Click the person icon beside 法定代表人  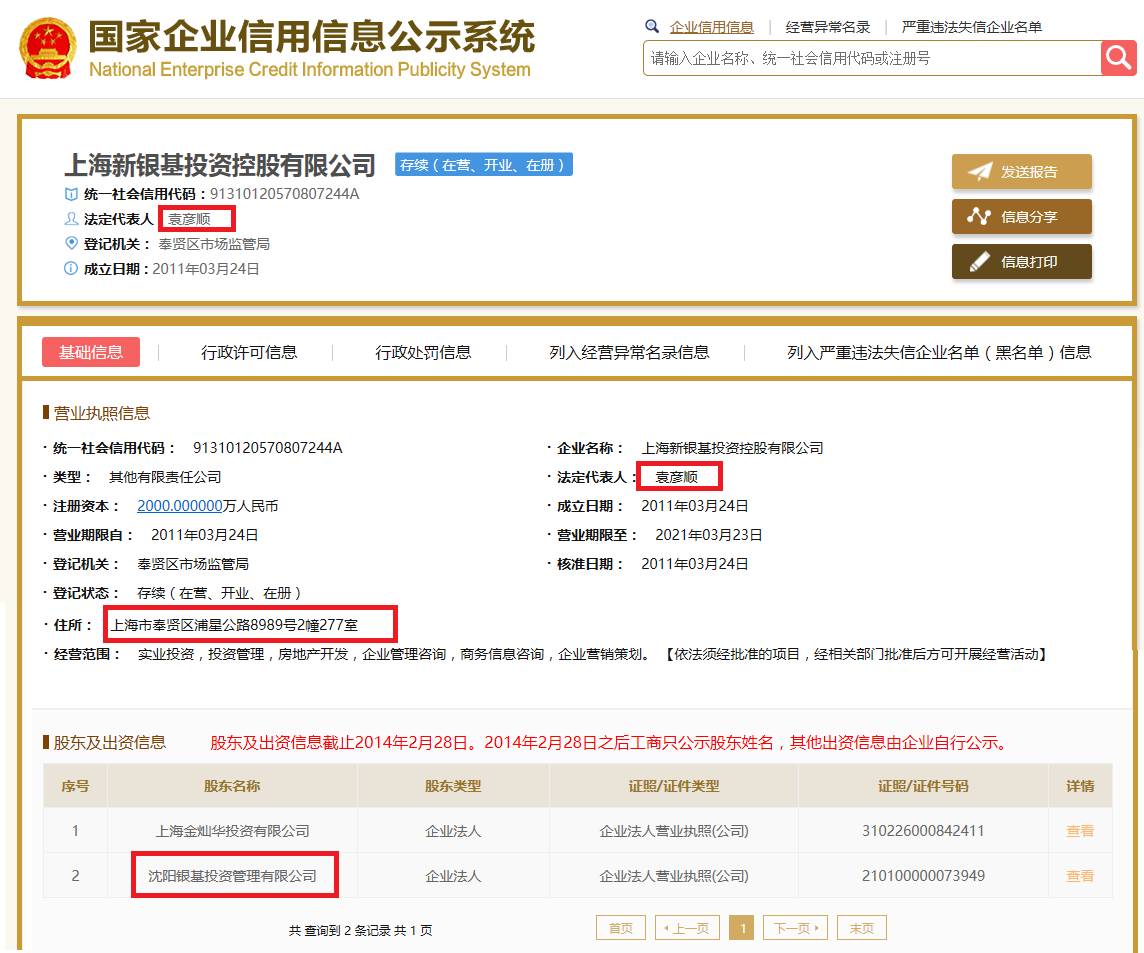71,219
